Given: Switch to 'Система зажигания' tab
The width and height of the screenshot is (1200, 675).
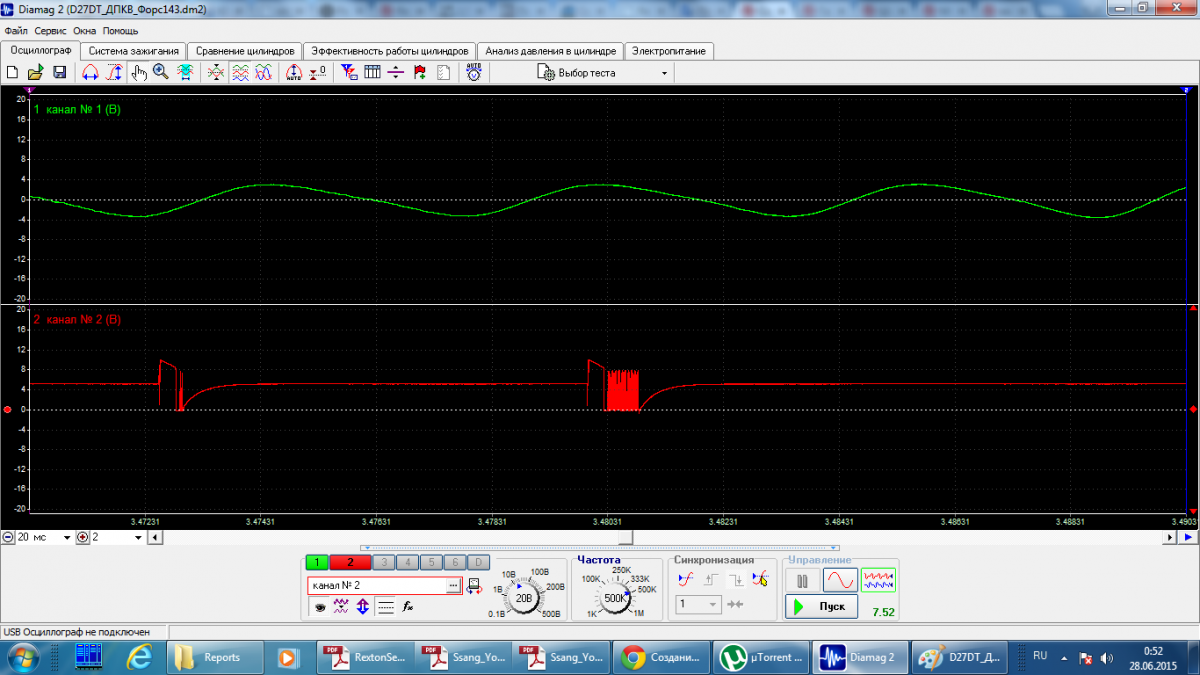Looking at the screenshot, I should [133, 51].
